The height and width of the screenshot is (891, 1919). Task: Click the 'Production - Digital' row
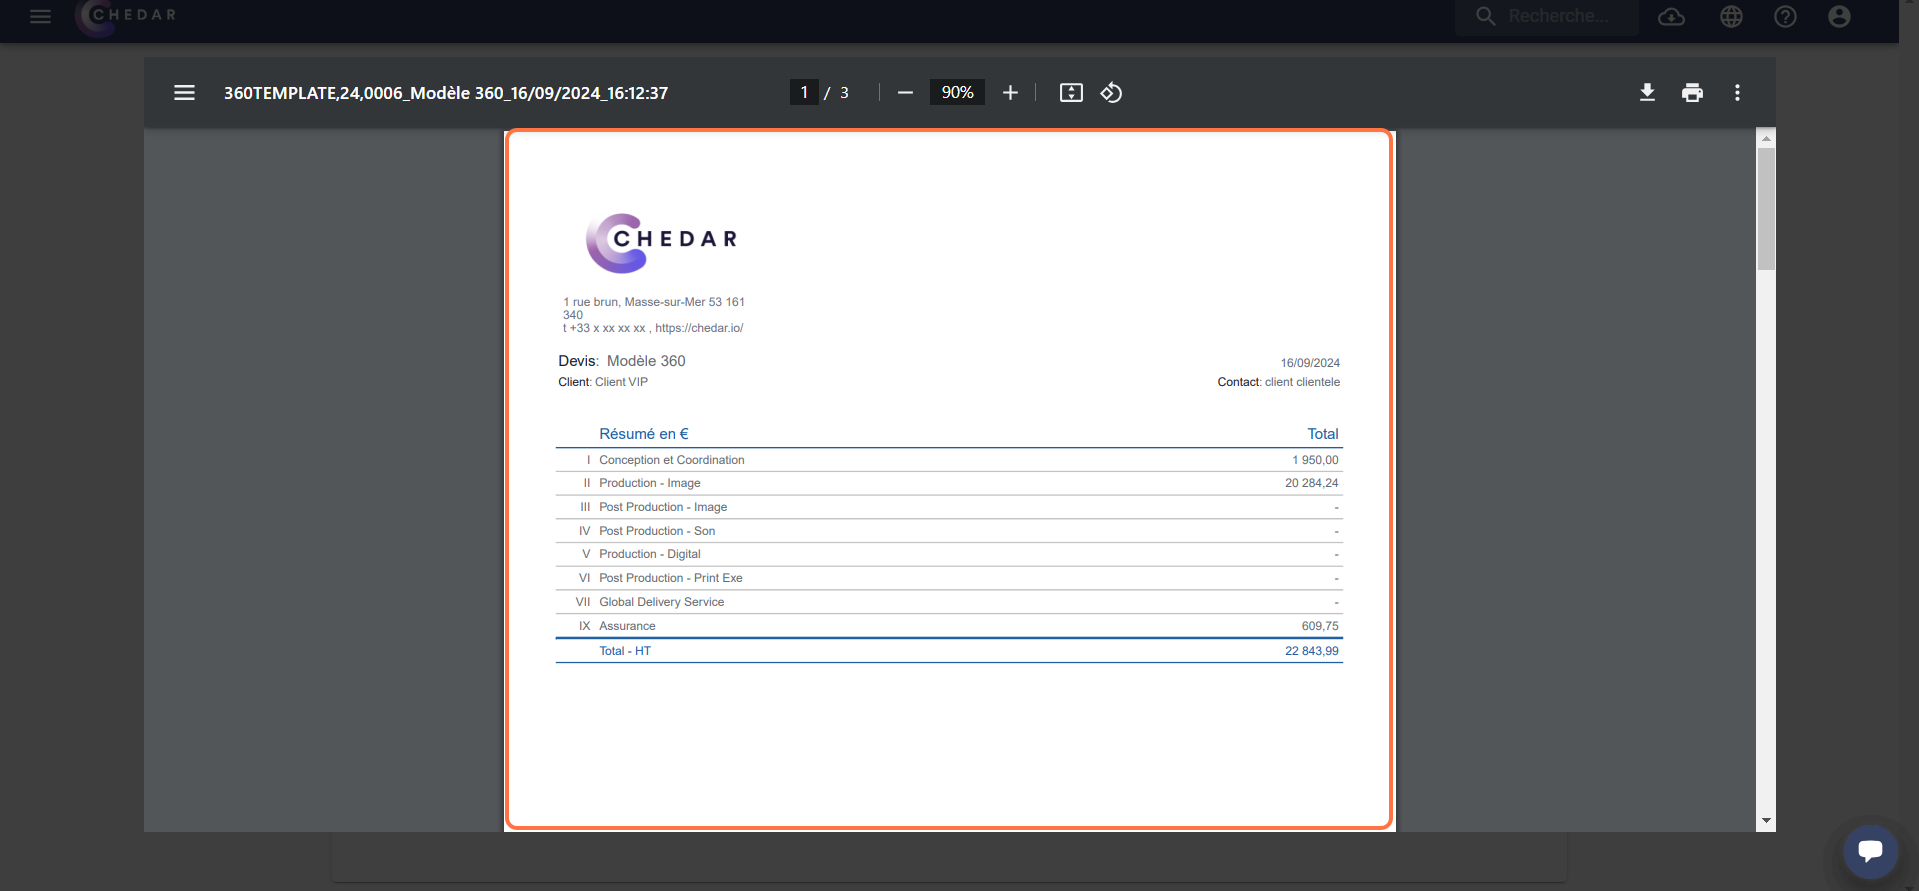click(x=949, y=554)
